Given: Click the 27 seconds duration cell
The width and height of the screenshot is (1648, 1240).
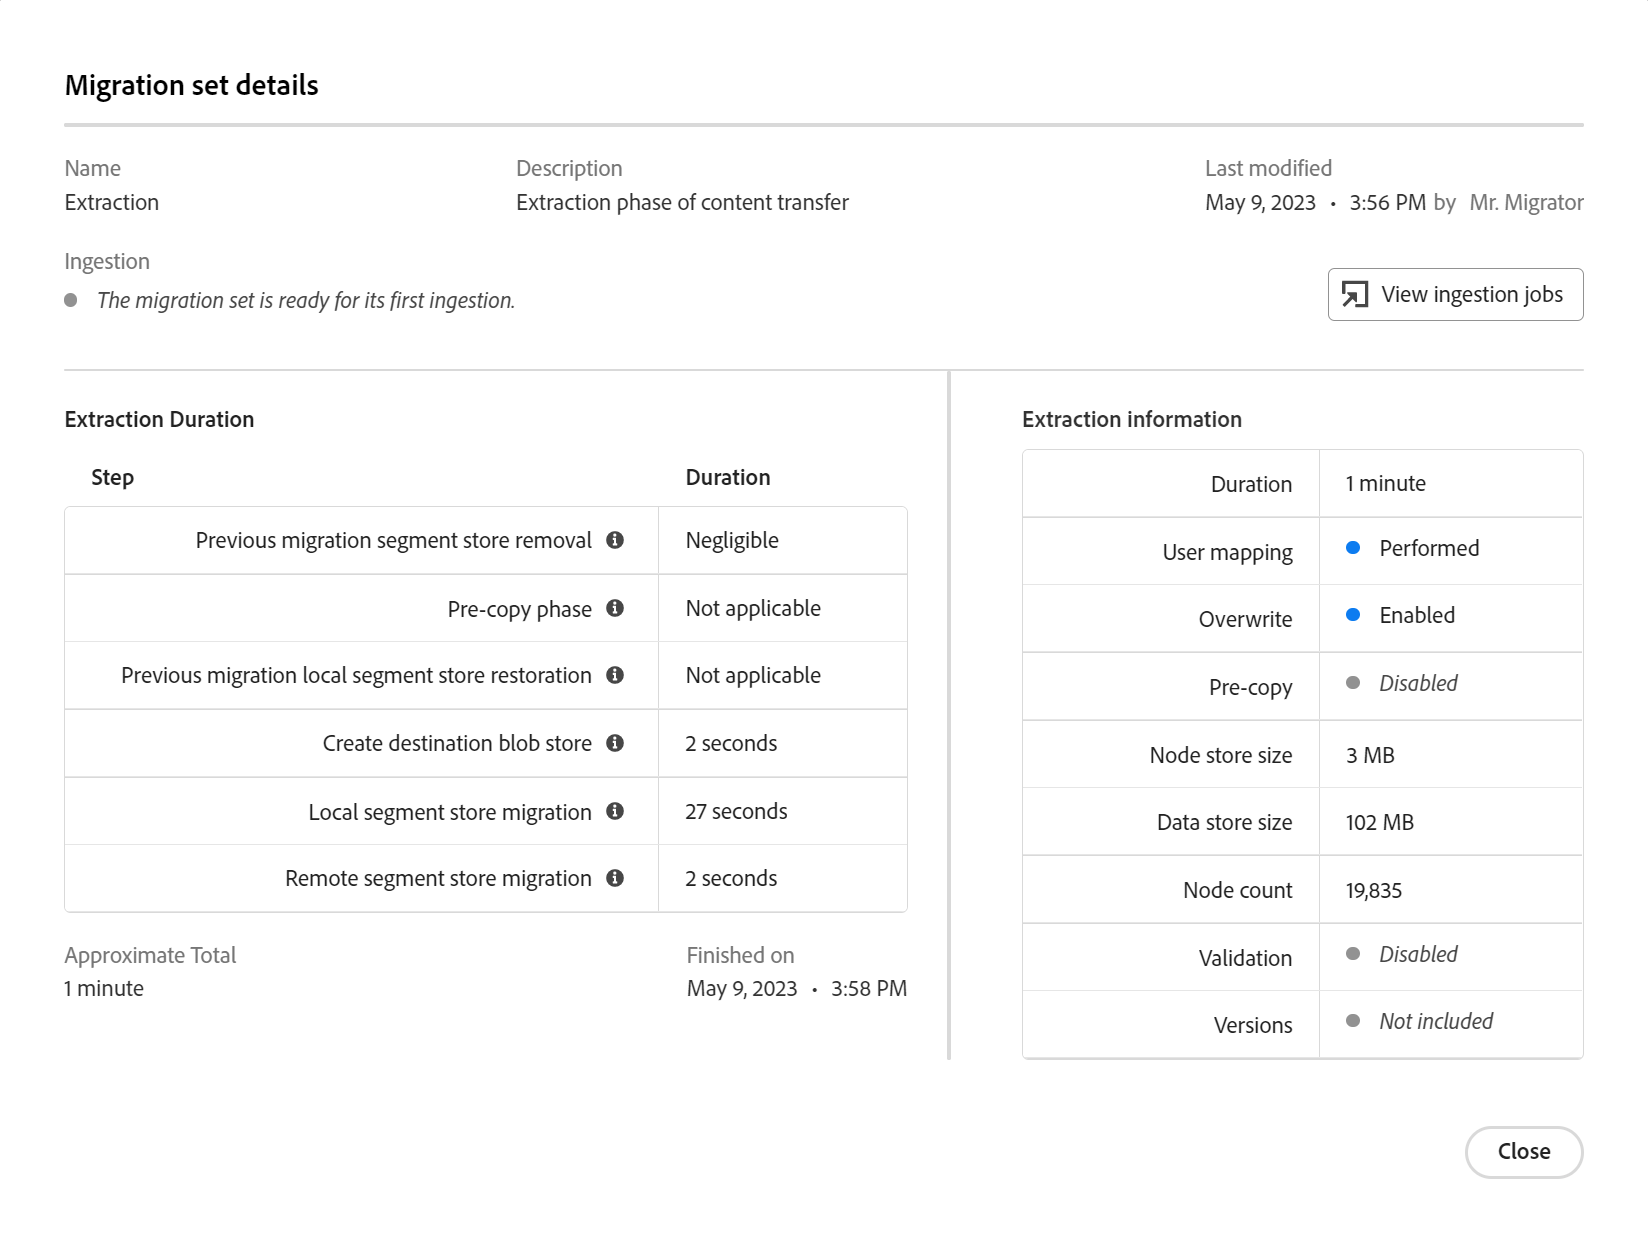Looking at the screenshot, I should pos(736,812).
